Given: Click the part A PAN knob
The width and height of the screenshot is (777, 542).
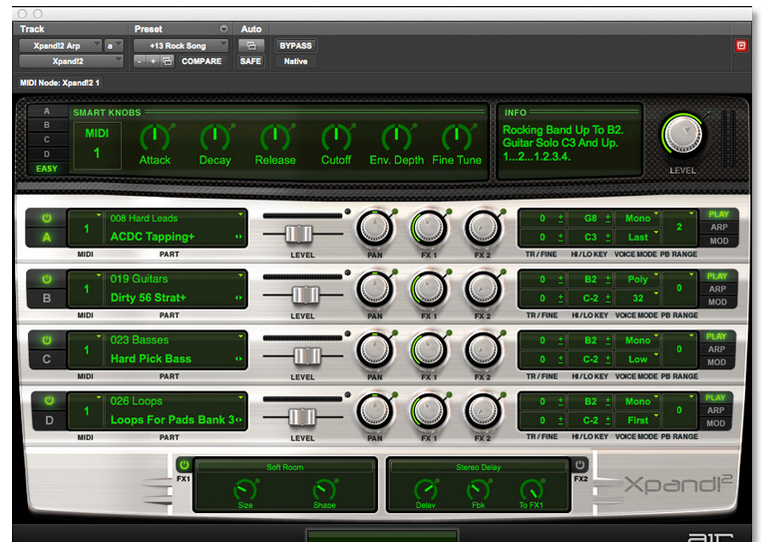Looking at the screenshot, I should [375, 228].
